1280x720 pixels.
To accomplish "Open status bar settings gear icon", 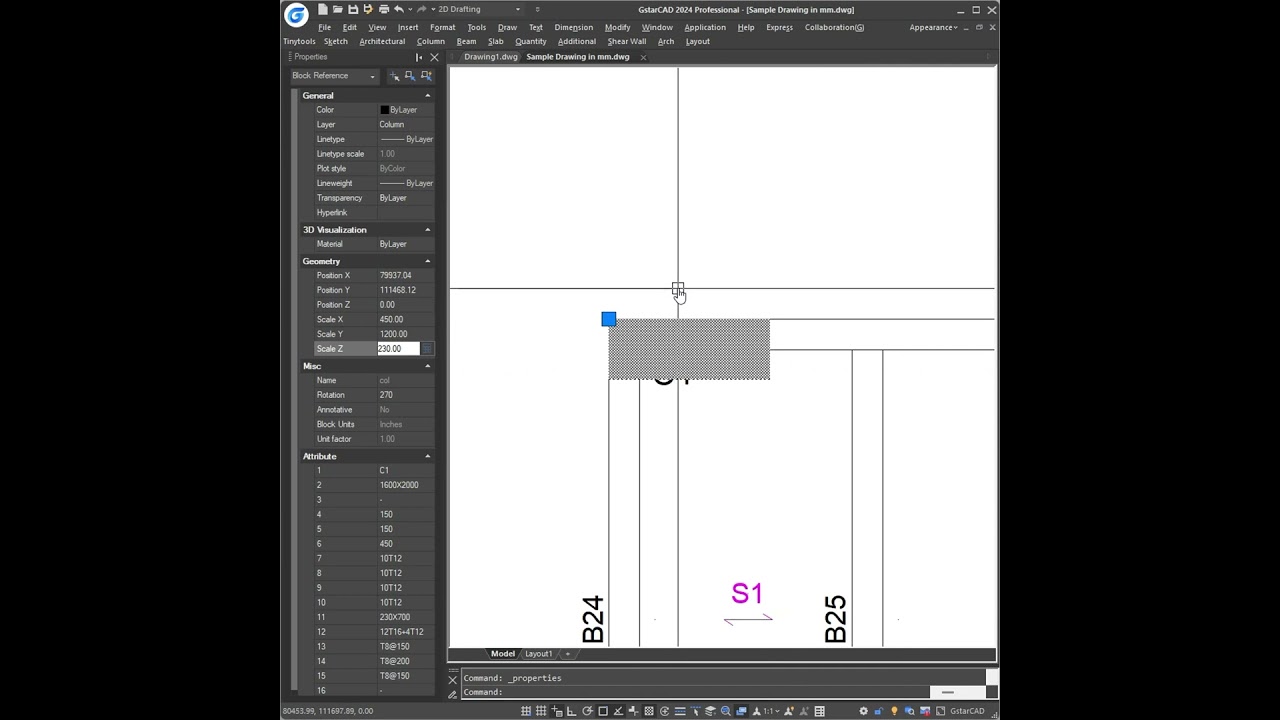I will coord(863,711).
